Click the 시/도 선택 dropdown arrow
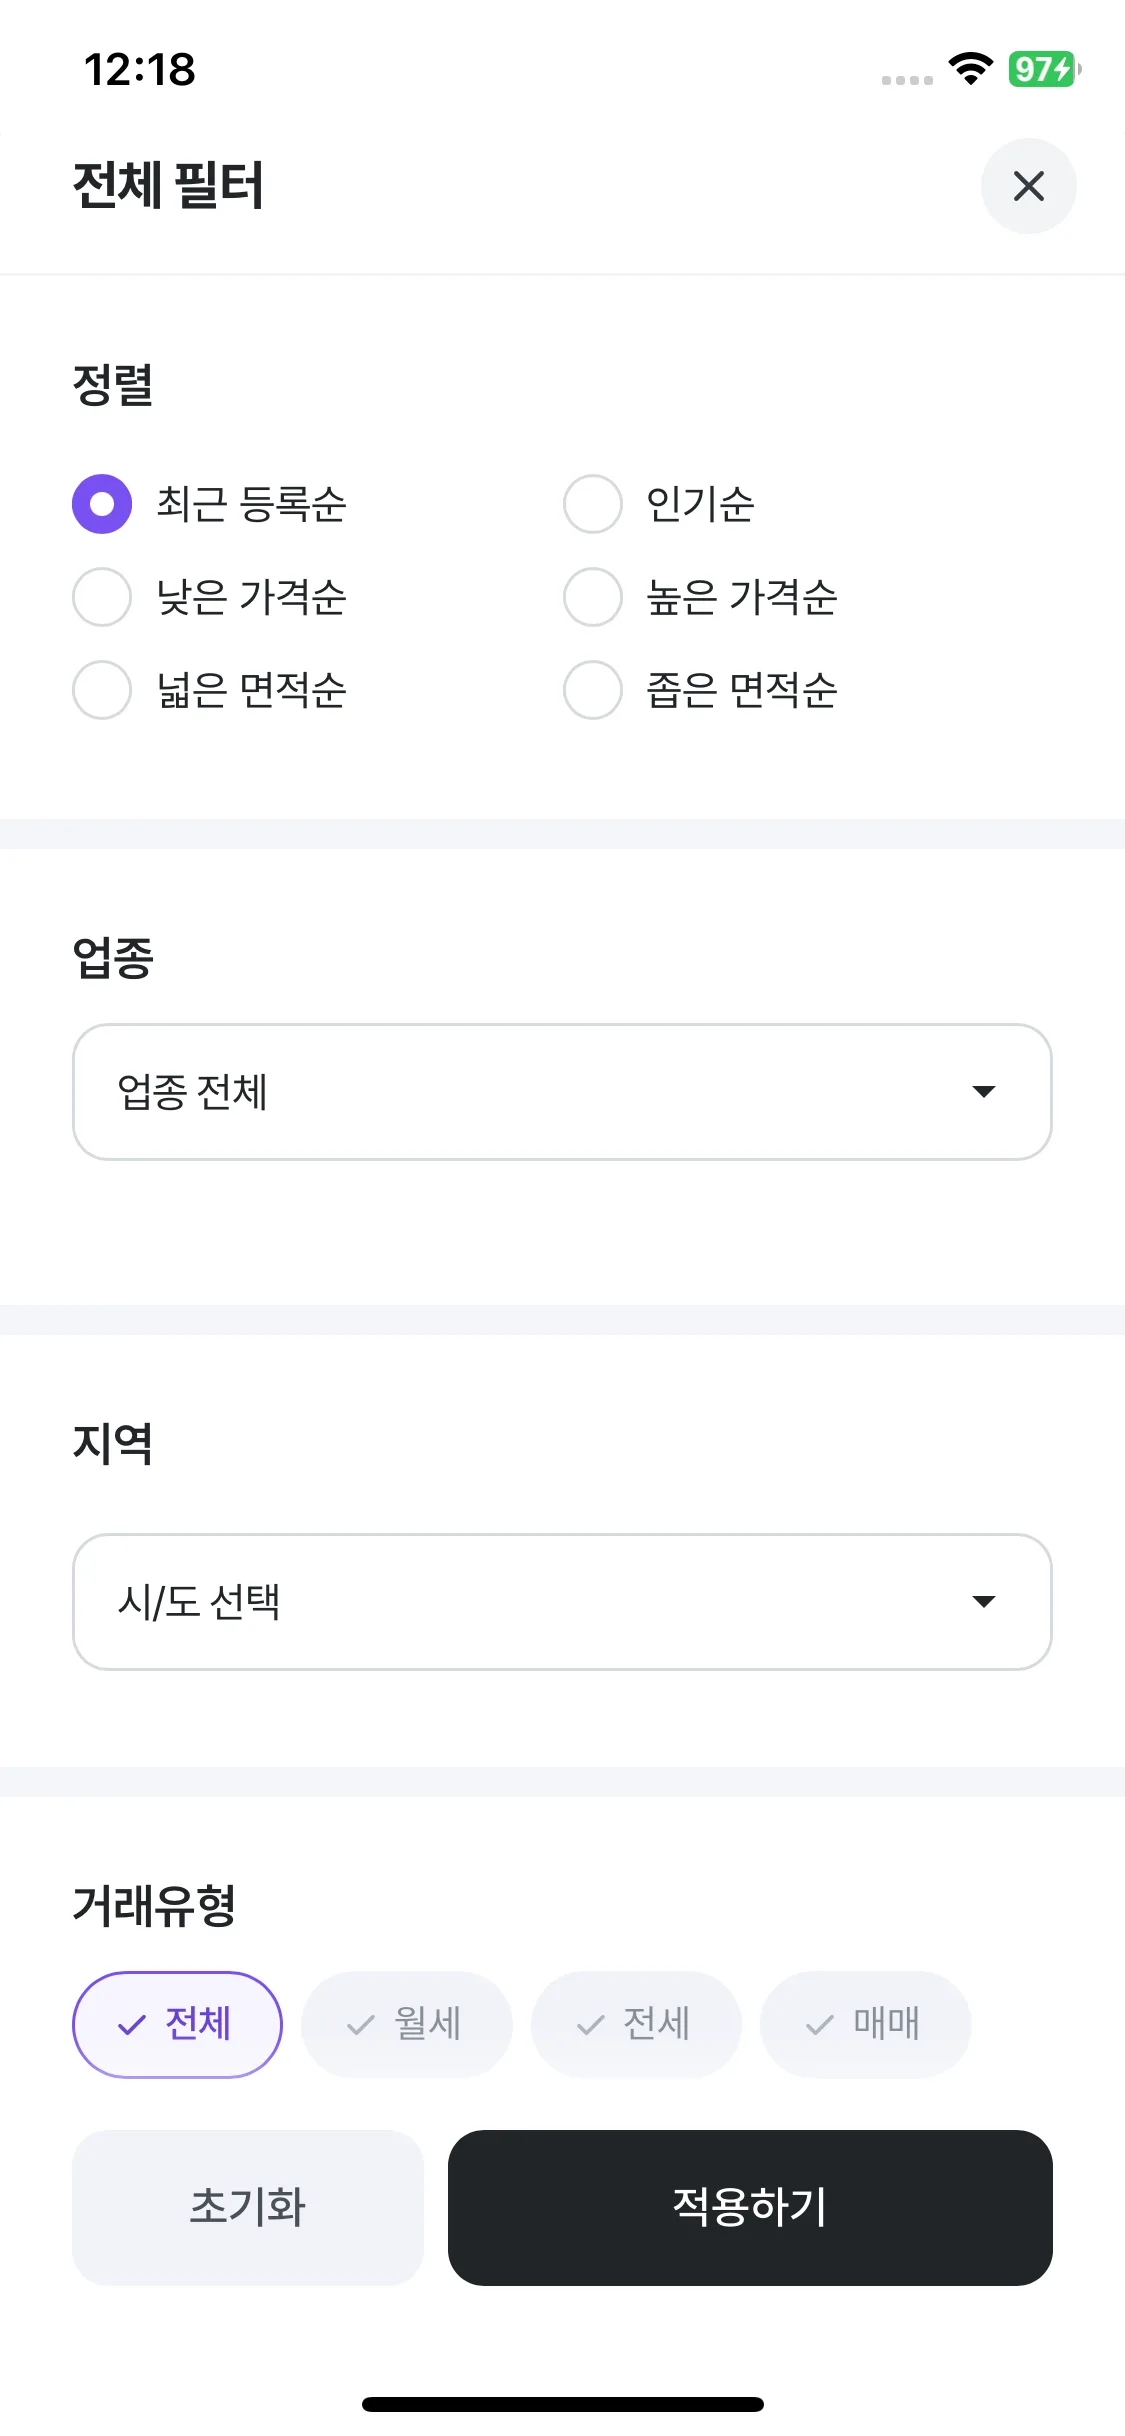 (x=984, y=1602)
